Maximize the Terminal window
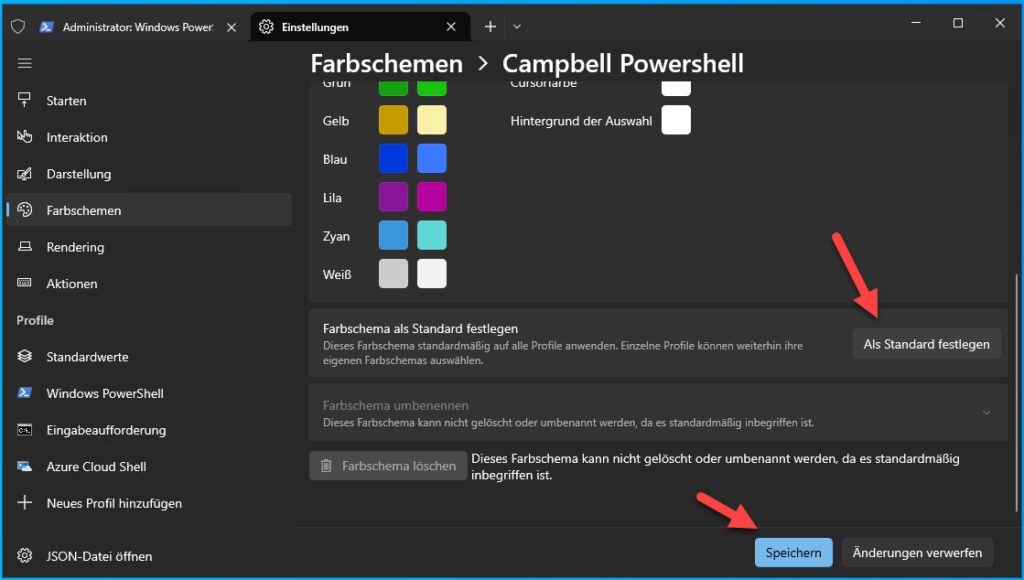The height and width of the screenshot is (580, 1024). [x=958, y=23]
